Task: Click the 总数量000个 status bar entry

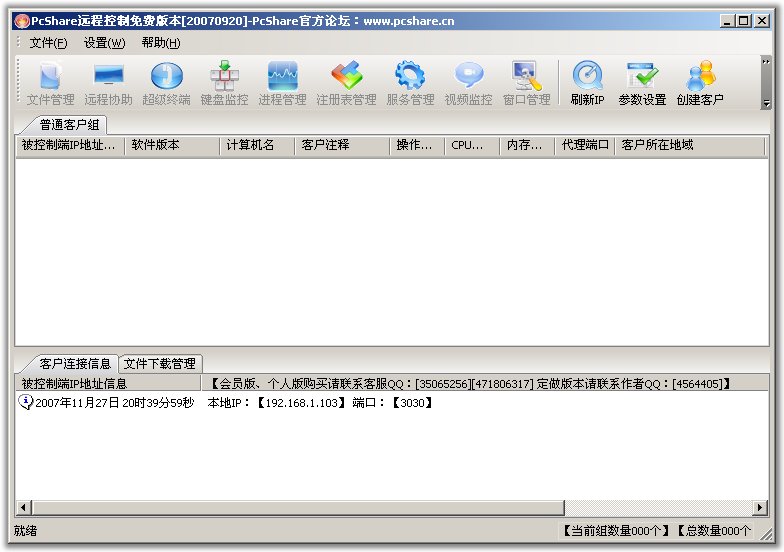Action: point(714,531)
